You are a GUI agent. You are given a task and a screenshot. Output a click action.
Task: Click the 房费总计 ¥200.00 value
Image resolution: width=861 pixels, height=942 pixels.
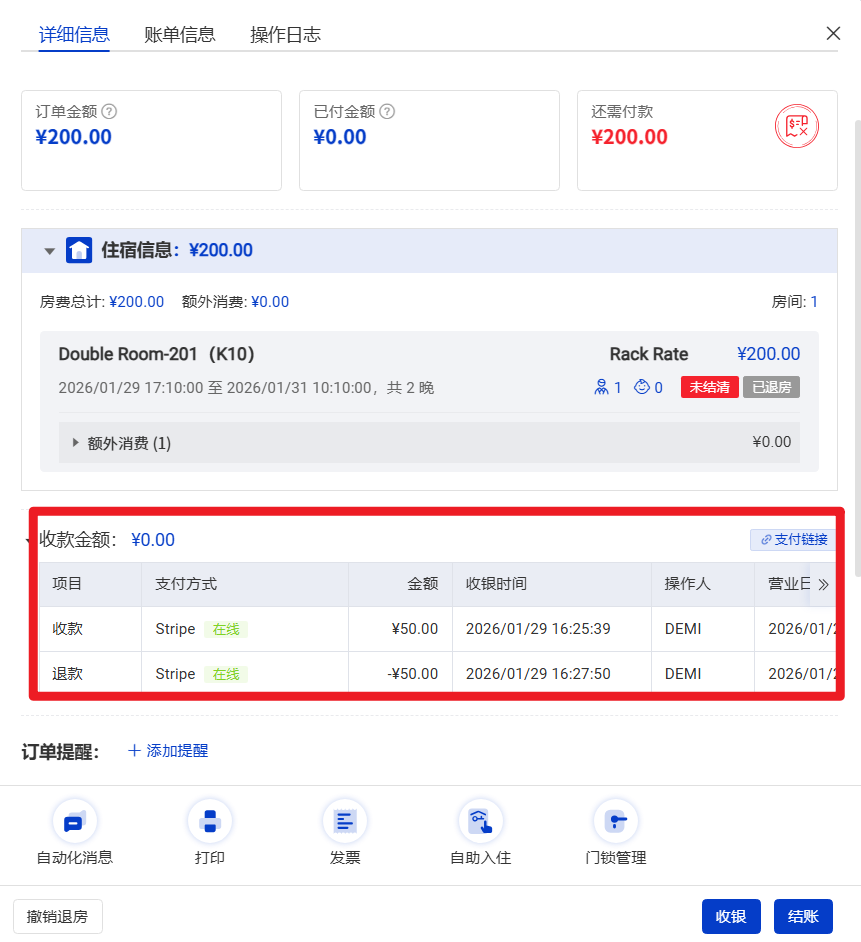tap(136, 302)
